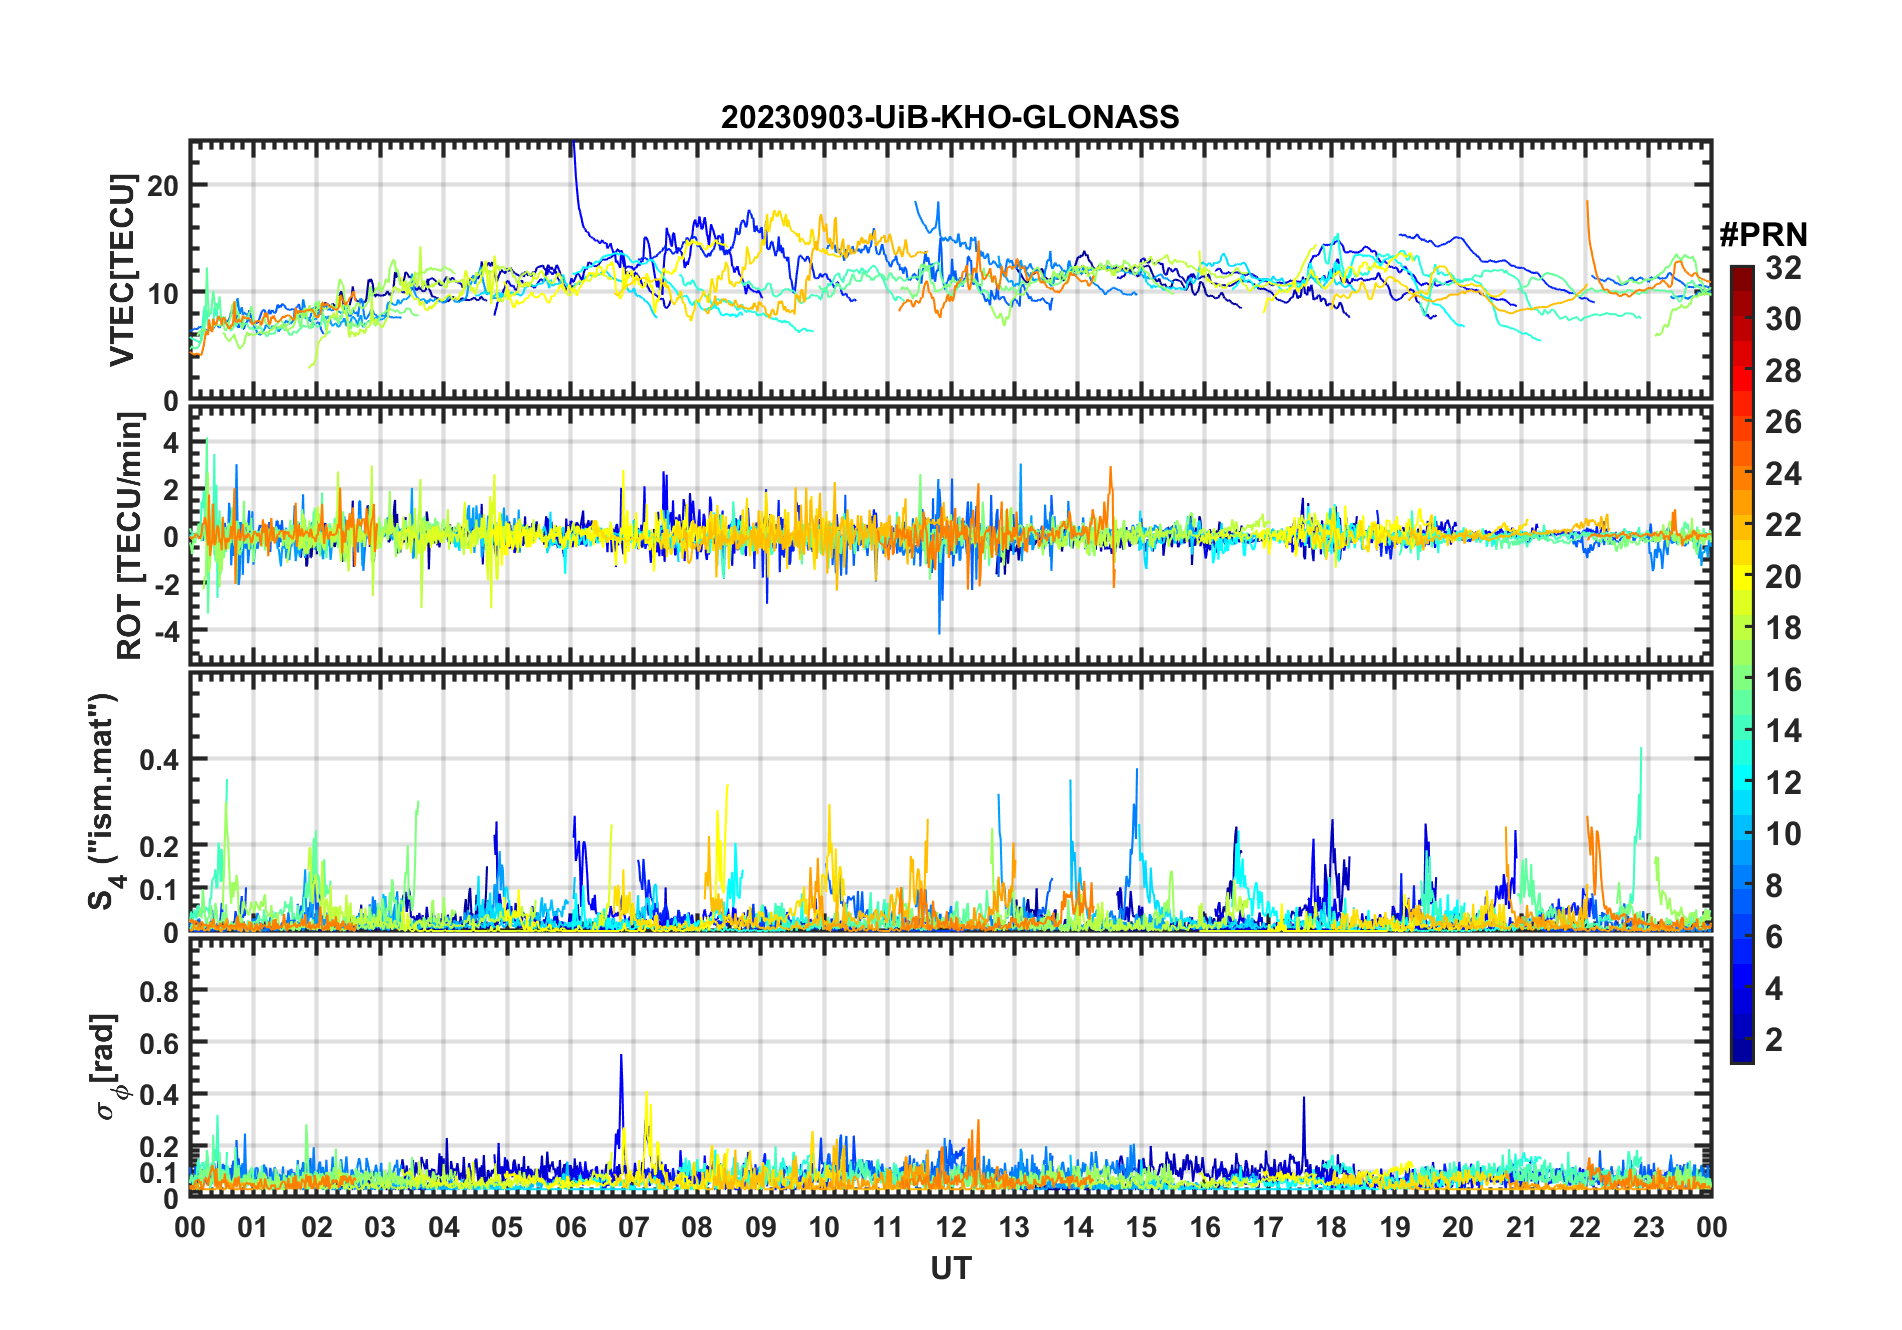
Task: Click the plot title 20230903-UiB-KHO-GLONASS
Action: coord(950,118)
